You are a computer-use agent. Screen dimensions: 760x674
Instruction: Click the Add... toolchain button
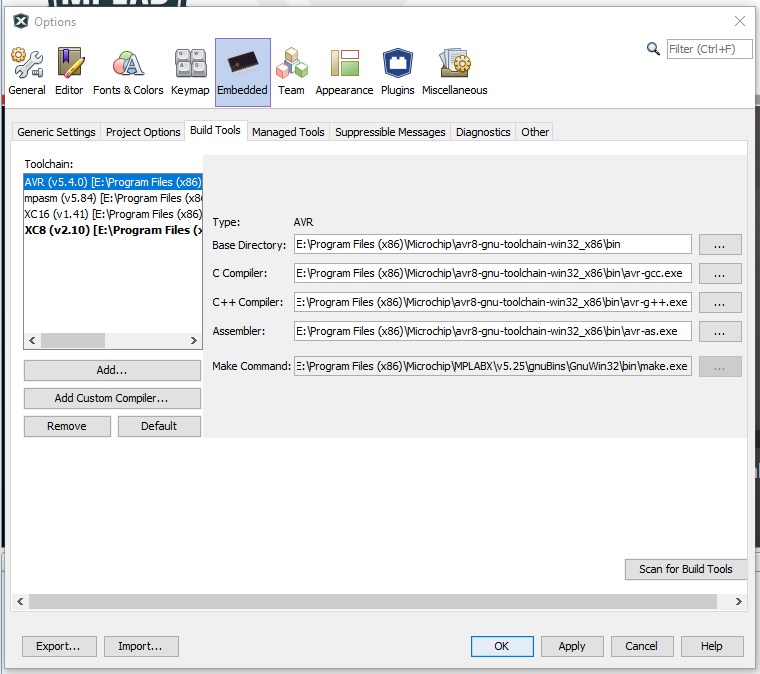tap(112, 370)
